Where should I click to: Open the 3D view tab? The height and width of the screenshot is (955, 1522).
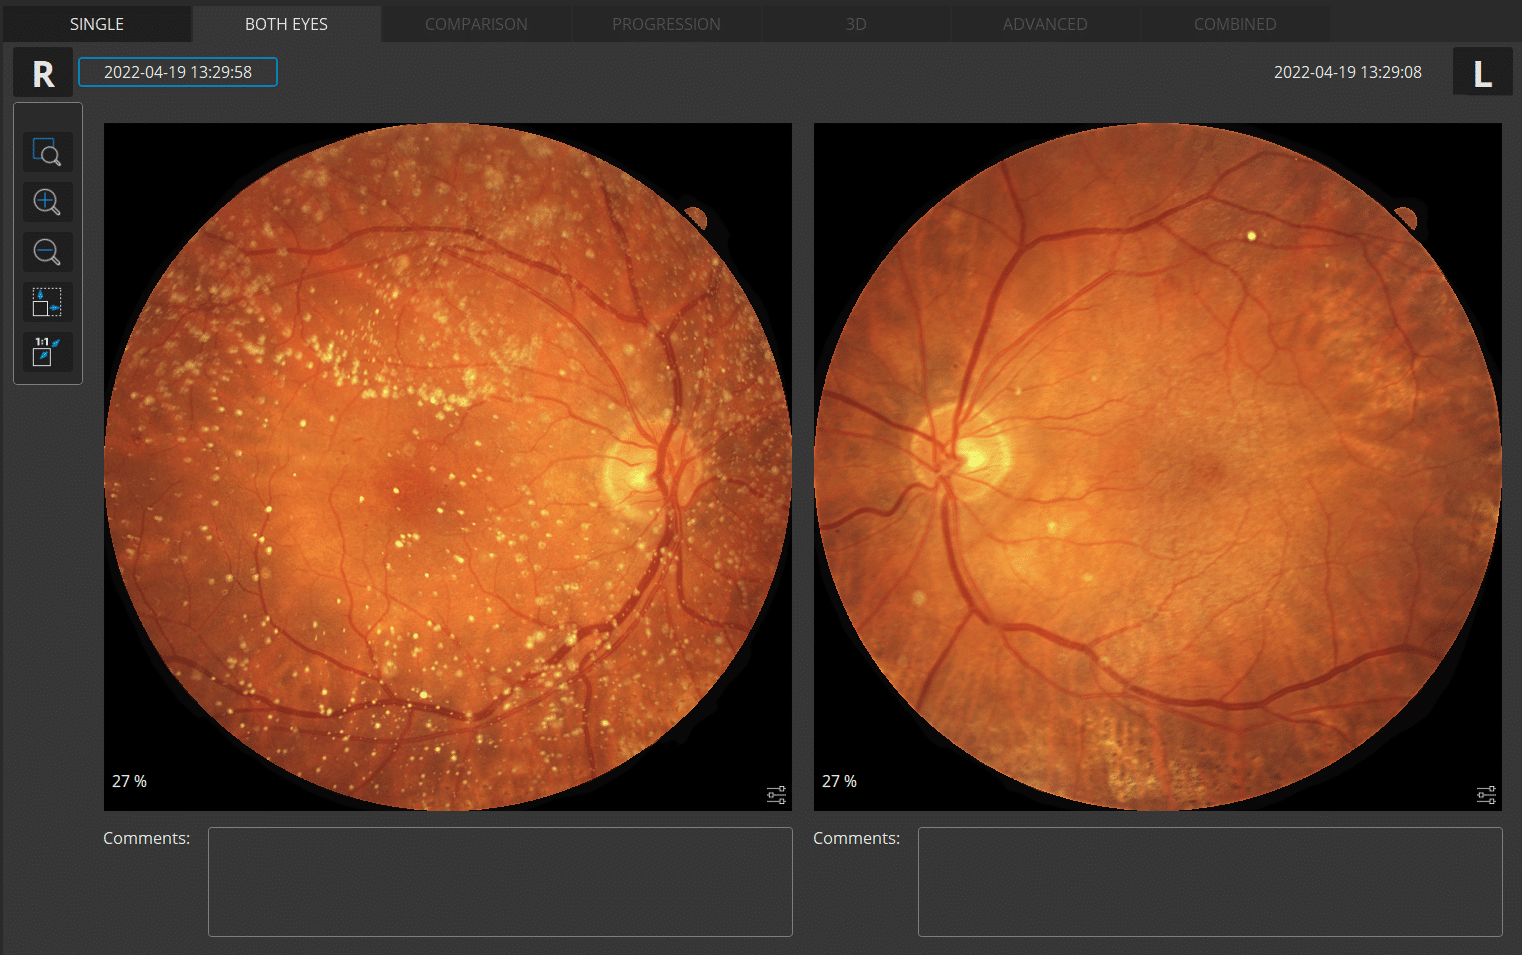pyautogui.click(x=856, y=24)
